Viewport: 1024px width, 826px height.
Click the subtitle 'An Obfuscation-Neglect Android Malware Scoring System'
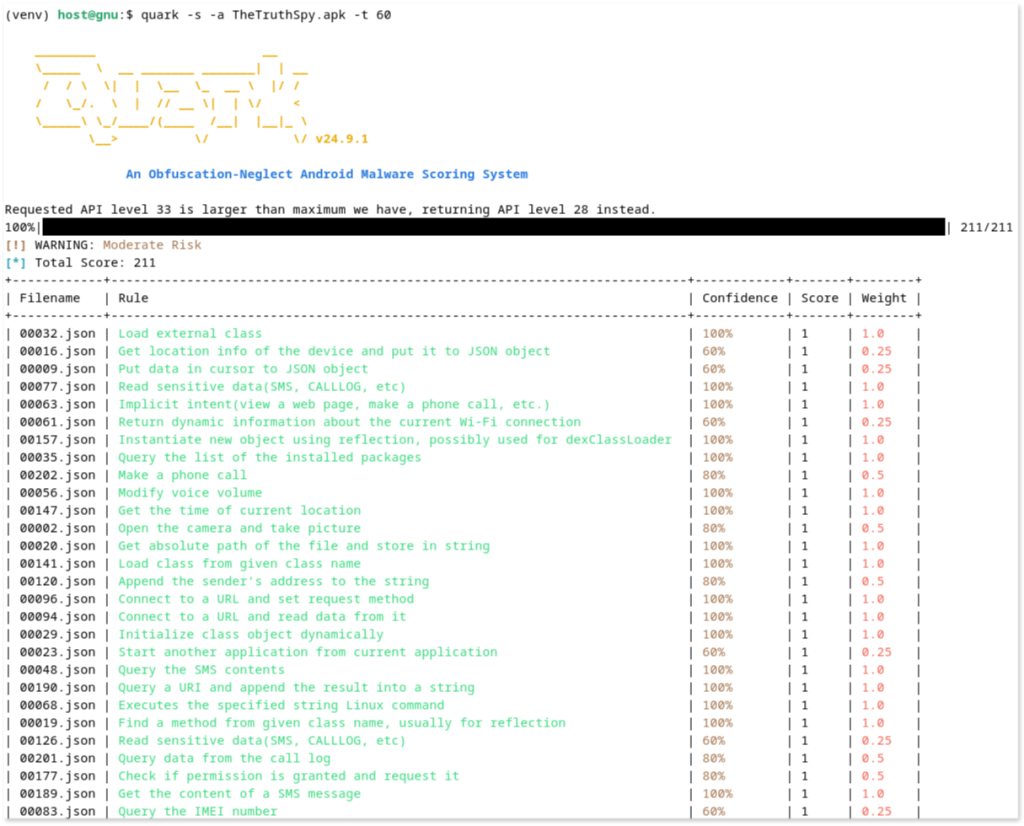(x=326, y=174)
